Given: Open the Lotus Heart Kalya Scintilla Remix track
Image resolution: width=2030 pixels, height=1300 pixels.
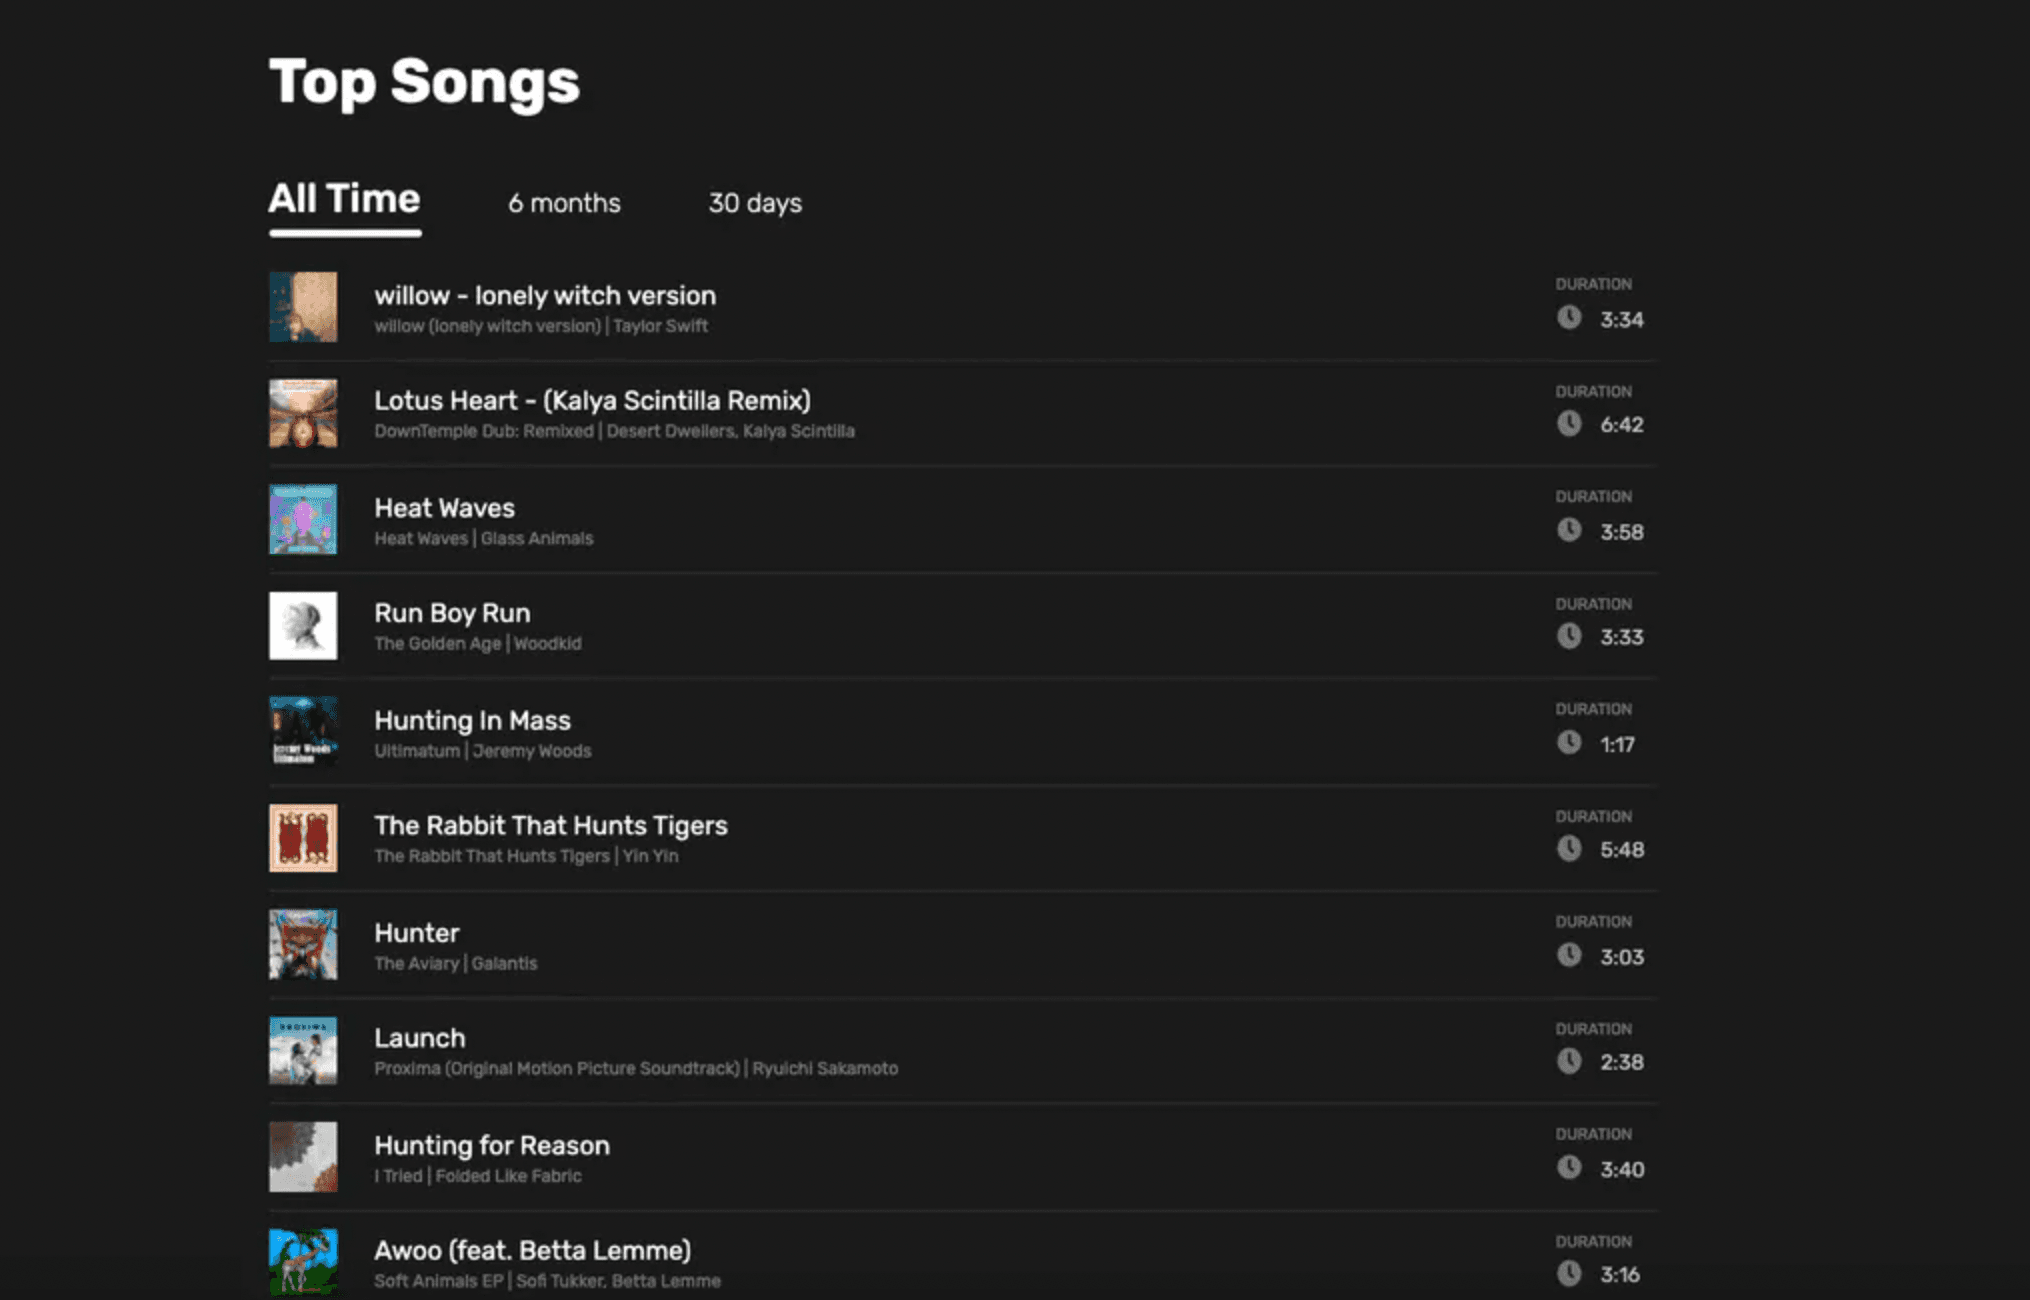Looking at the screenshot, I should click(x=592, y=401).
